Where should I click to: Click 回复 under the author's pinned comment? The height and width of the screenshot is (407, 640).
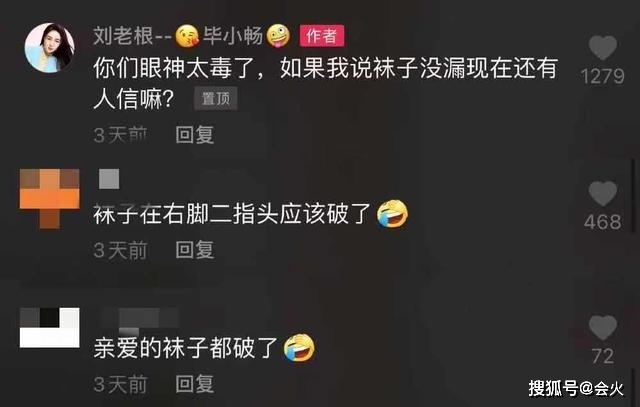[195, 134]
